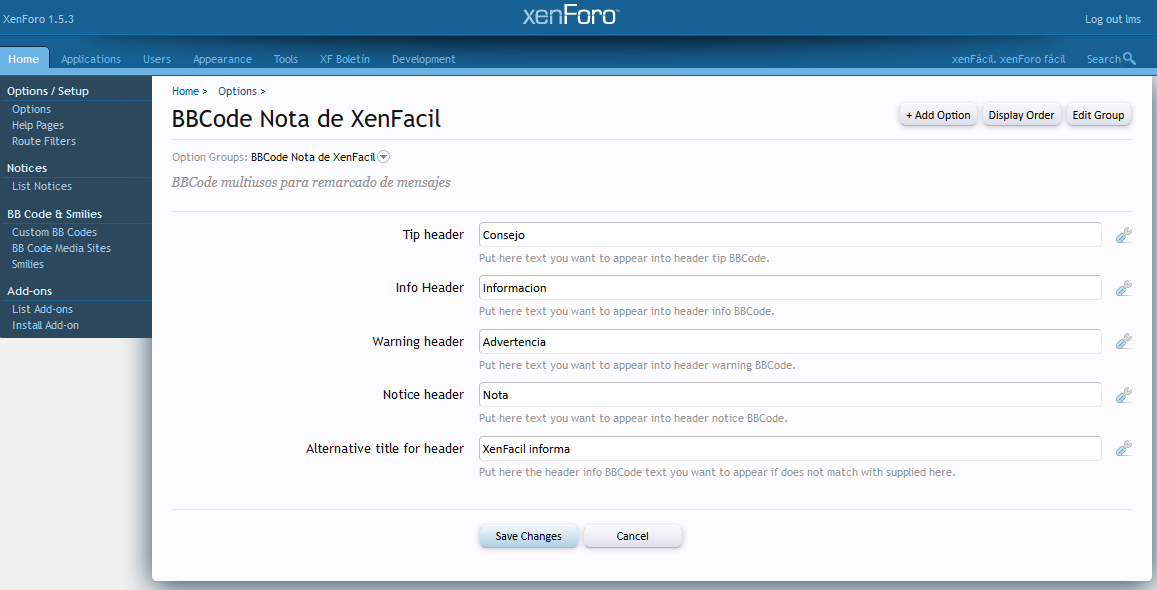This screenshot has width=1157, height=590.
Task: Click the Notices sidebar heading
Action: pyautogui.click(x=27, y=168)
